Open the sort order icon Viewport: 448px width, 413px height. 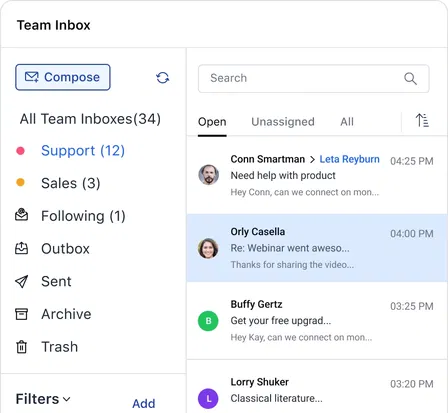[422, 120]
